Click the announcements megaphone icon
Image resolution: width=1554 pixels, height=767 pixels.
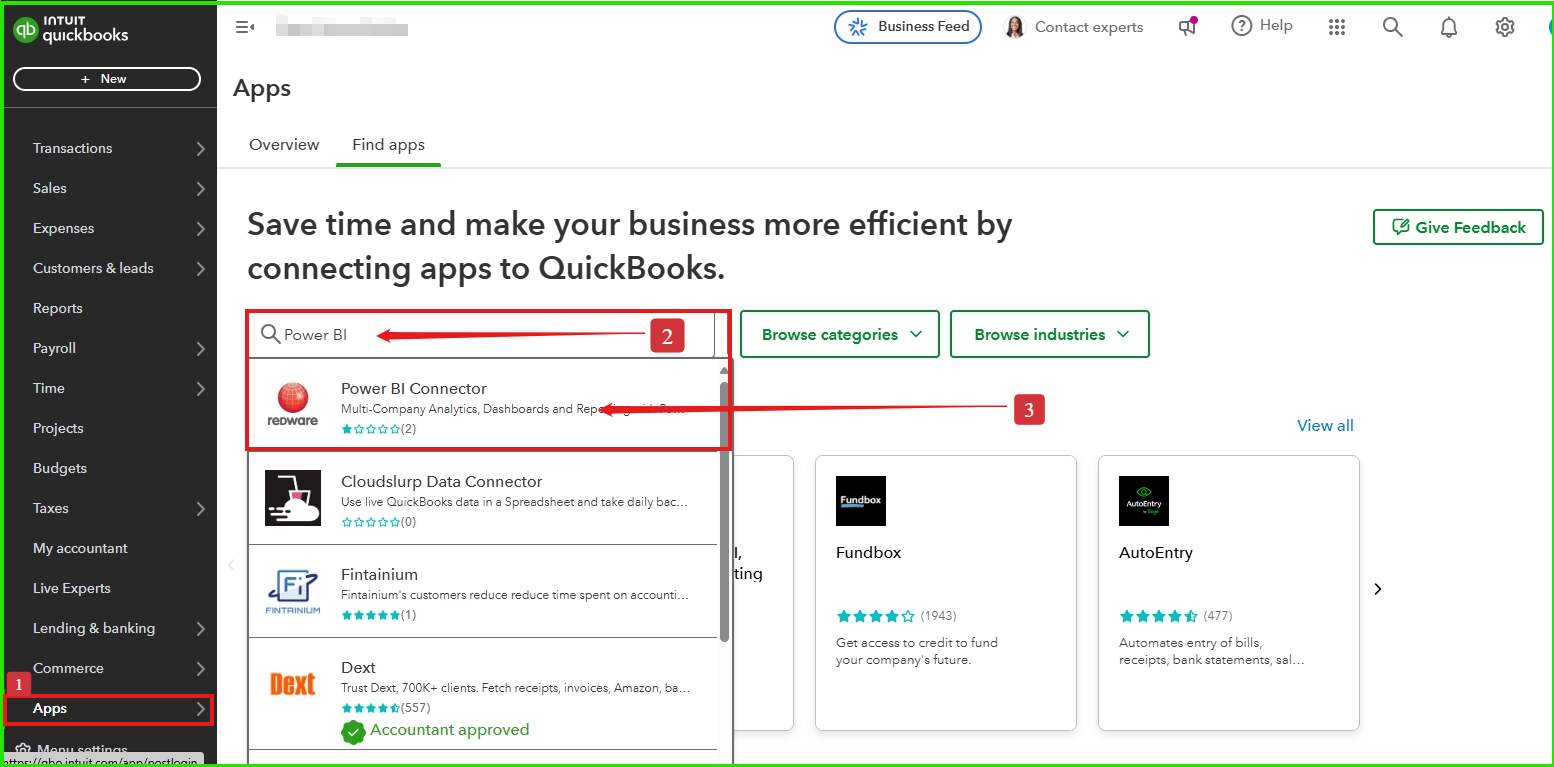pyautogui.click(x=1187, y=27)
